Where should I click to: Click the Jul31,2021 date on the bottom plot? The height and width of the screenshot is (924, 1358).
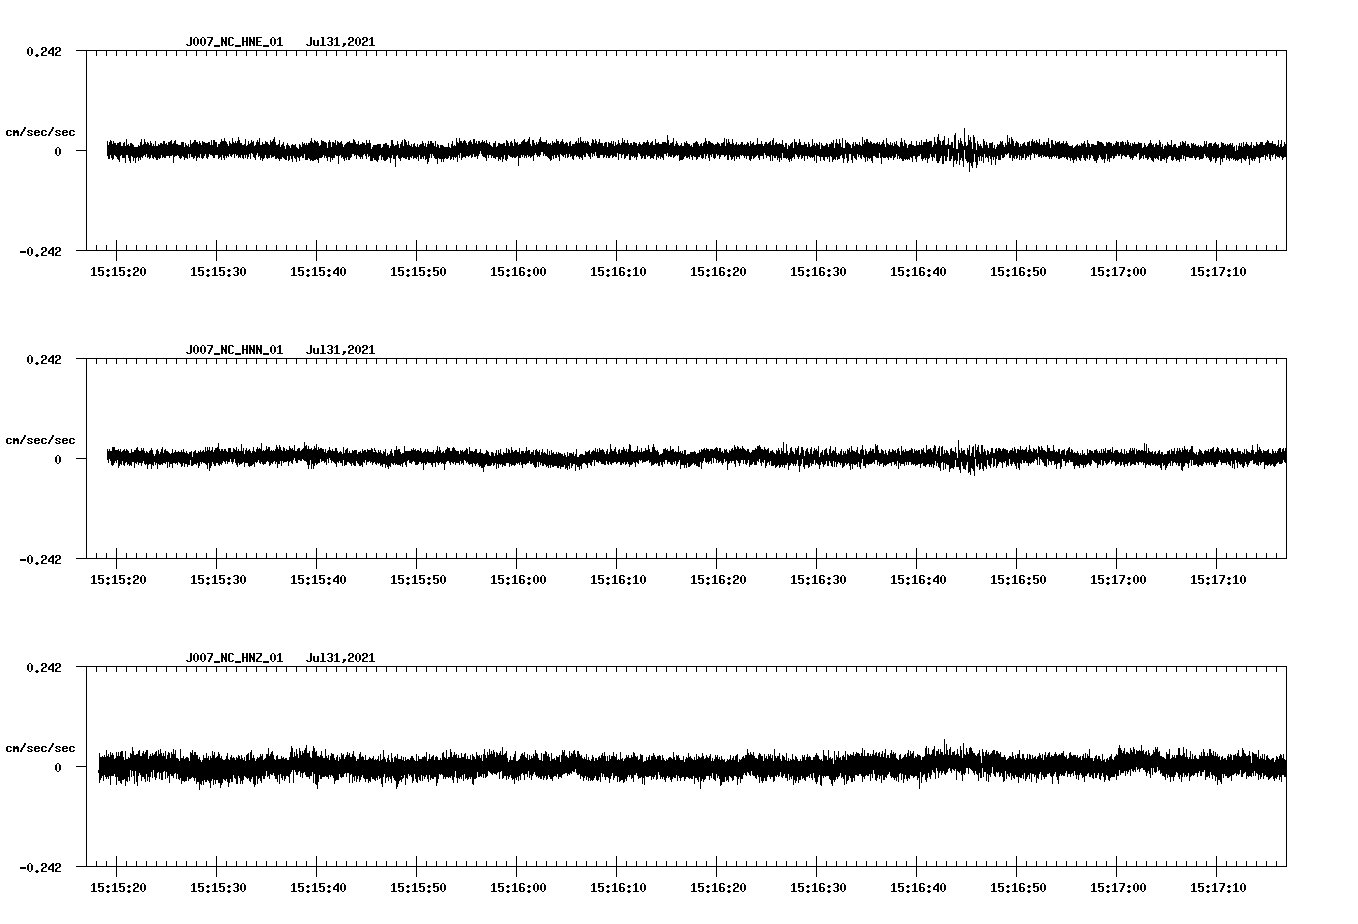tap(341, 657)
